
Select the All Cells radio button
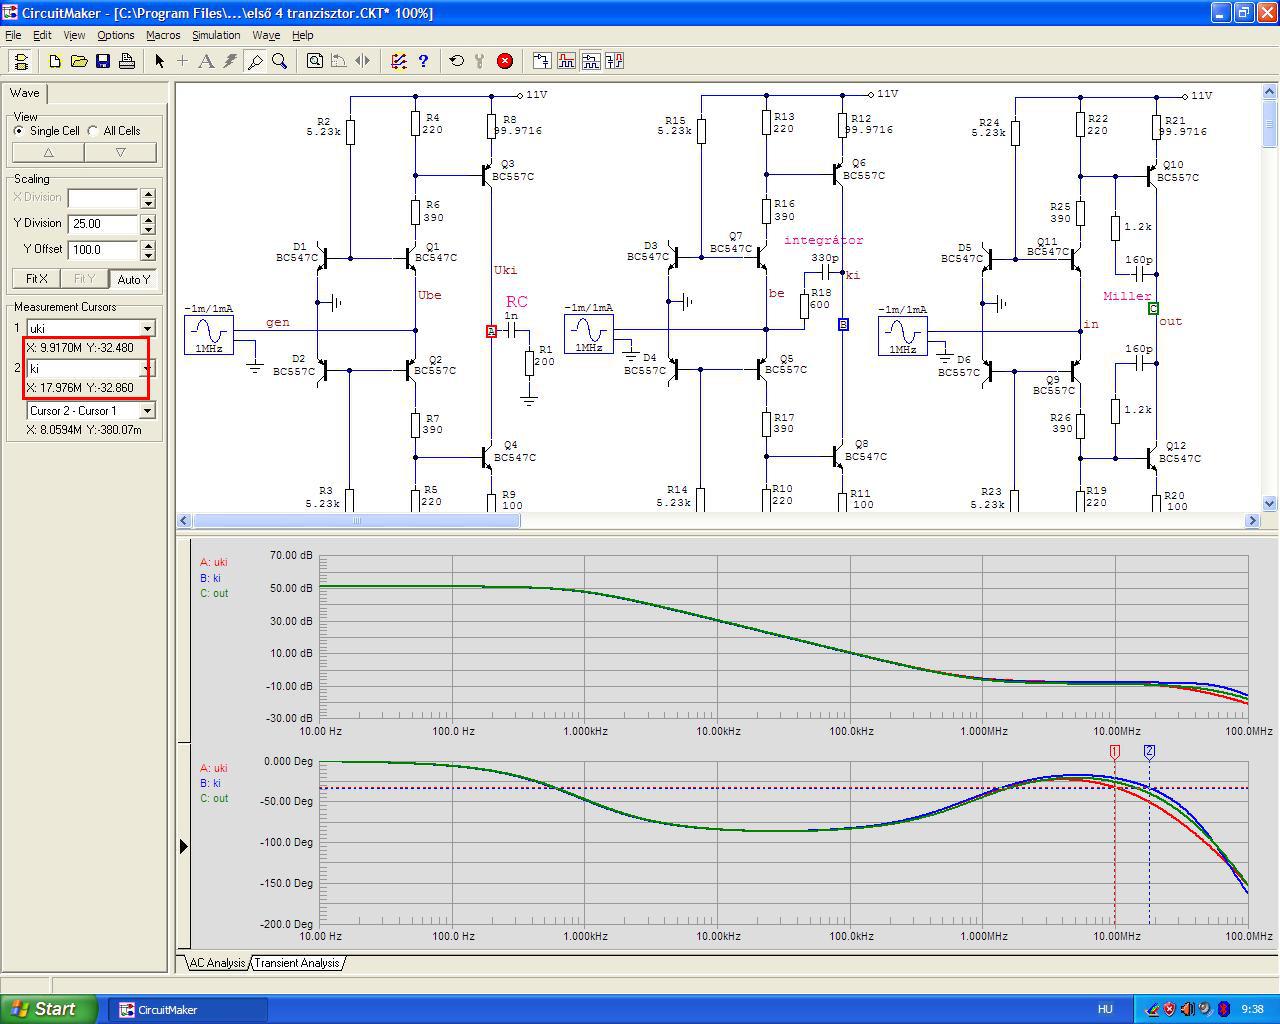pyautogui.click(x=93, y=131)
